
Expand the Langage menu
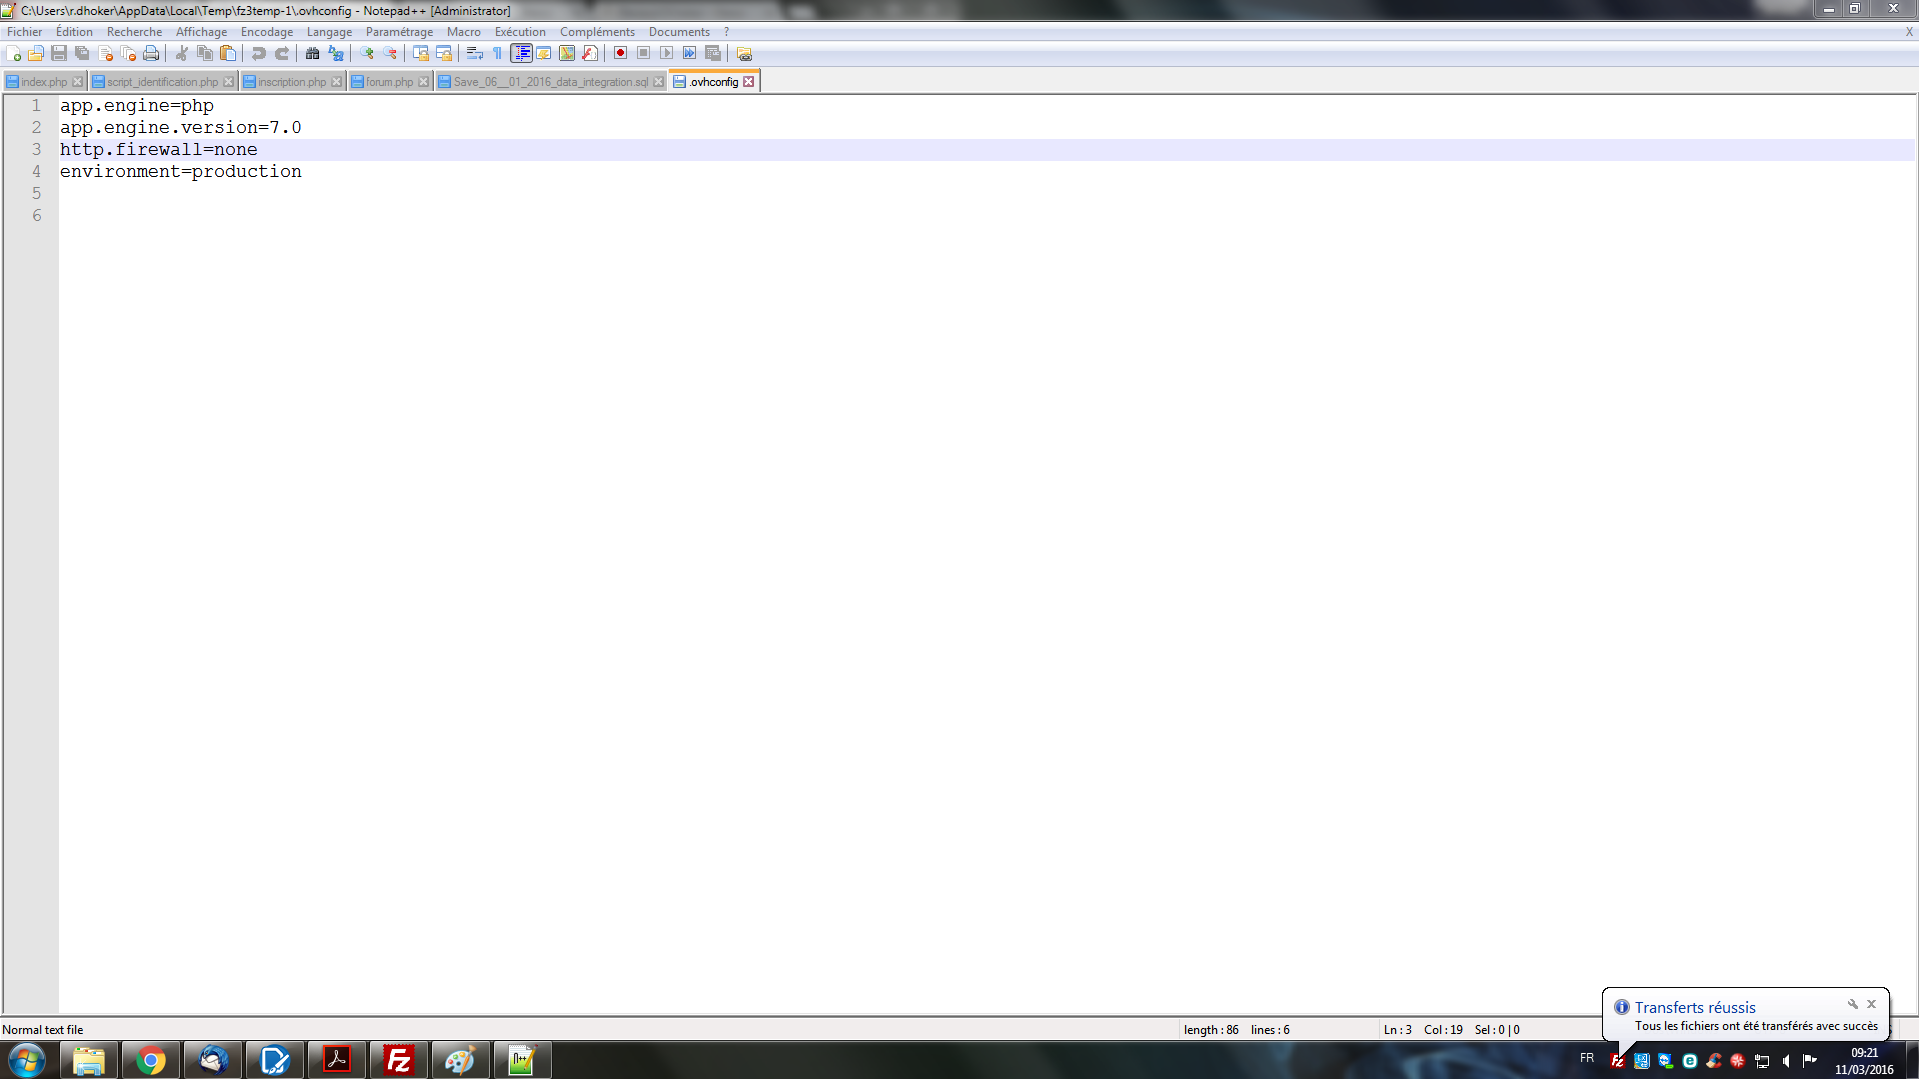click(329, 32)
